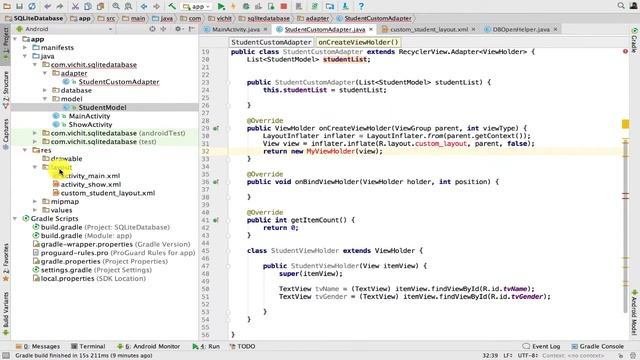
Task: Click the UTF-8 encoding in status bar
Action: coord(527,356)
